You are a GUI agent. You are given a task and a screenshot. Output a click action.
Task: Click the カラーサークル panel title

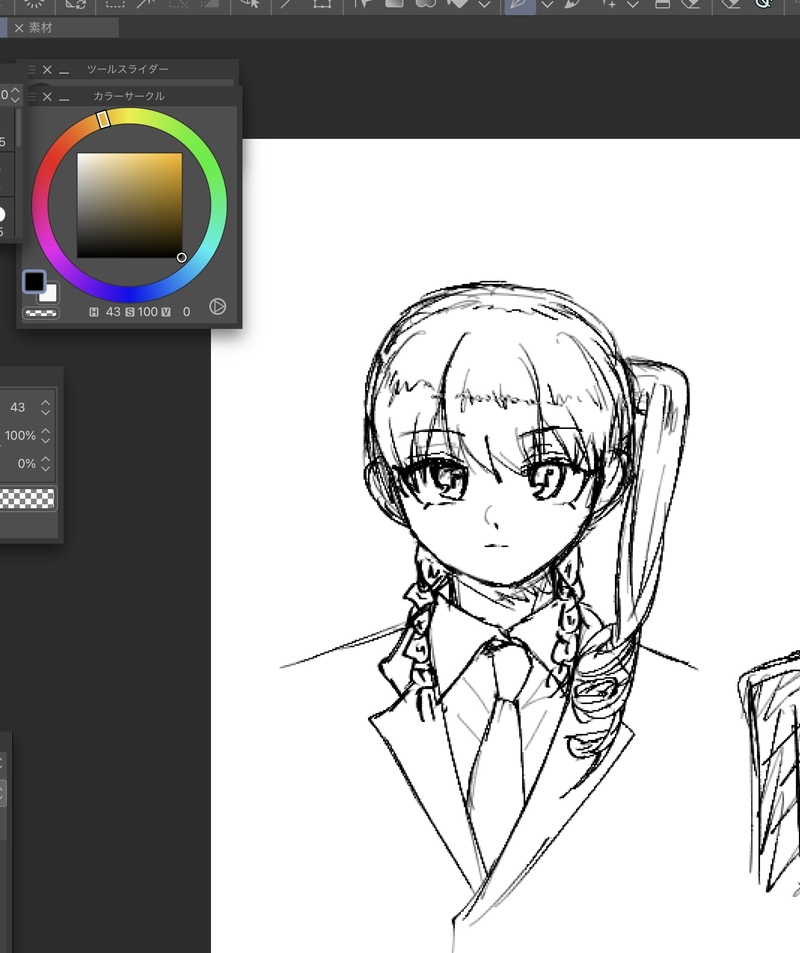(x=128, y=96)
